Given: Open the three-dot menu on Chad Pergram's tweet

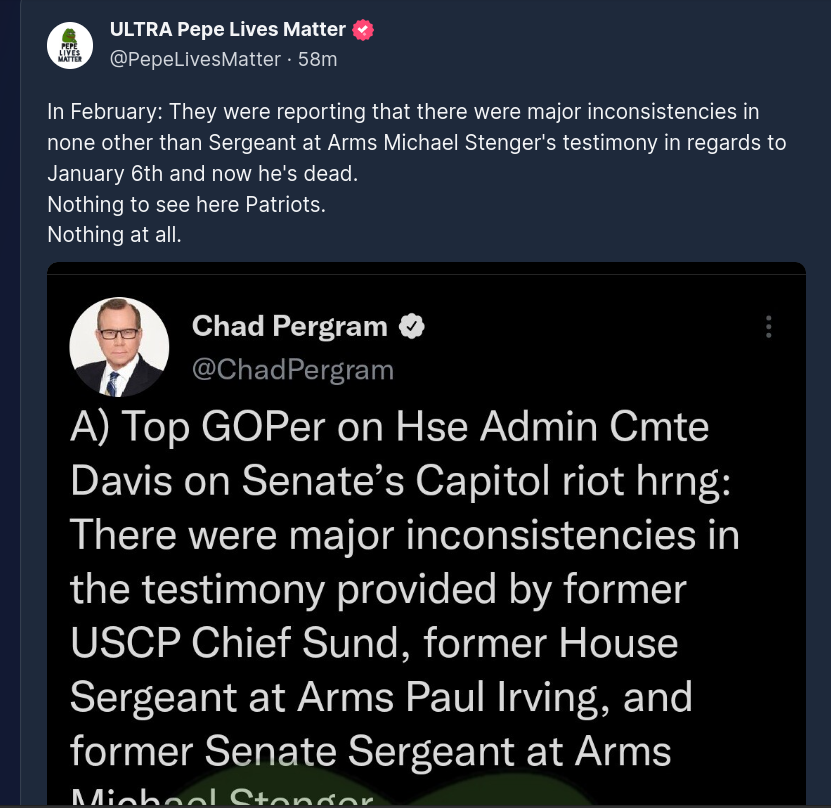Looking at the screenshot, I should coord(768,327).
